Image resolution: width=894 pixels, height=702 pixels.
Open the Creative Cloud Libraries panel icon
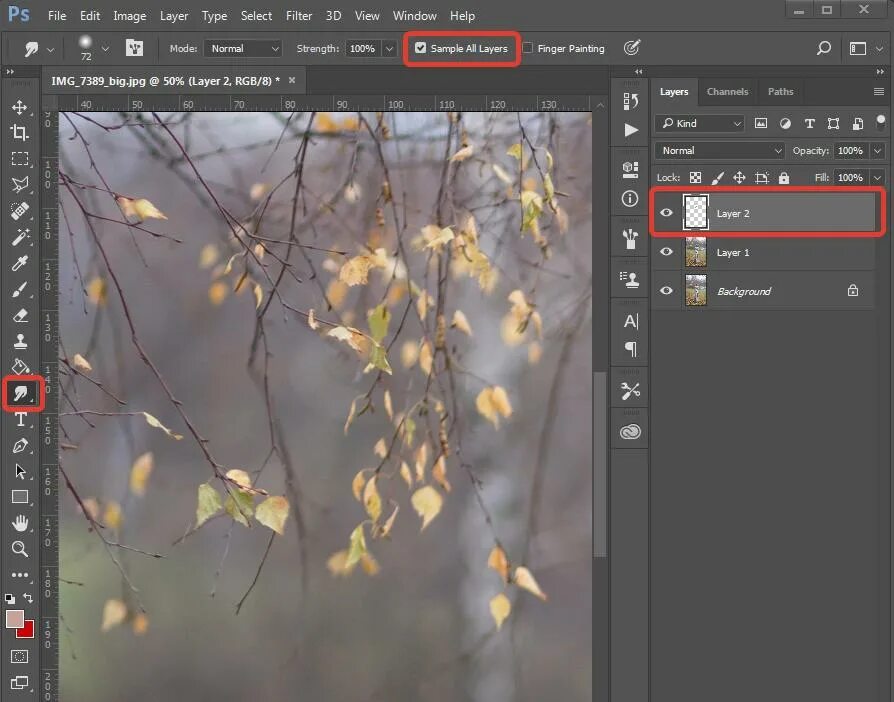click(x=630, y=432)
